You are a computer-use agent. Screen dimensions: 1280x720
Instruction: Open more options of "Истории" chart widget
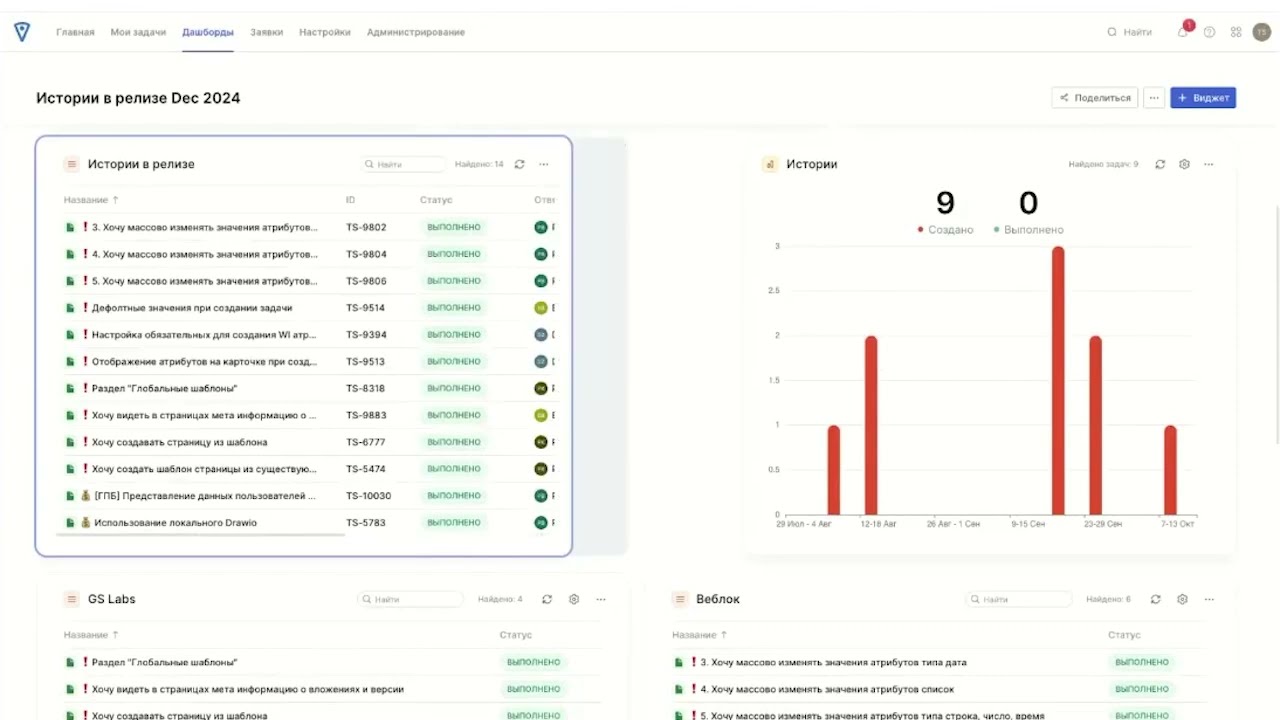tap(1209, 164)
